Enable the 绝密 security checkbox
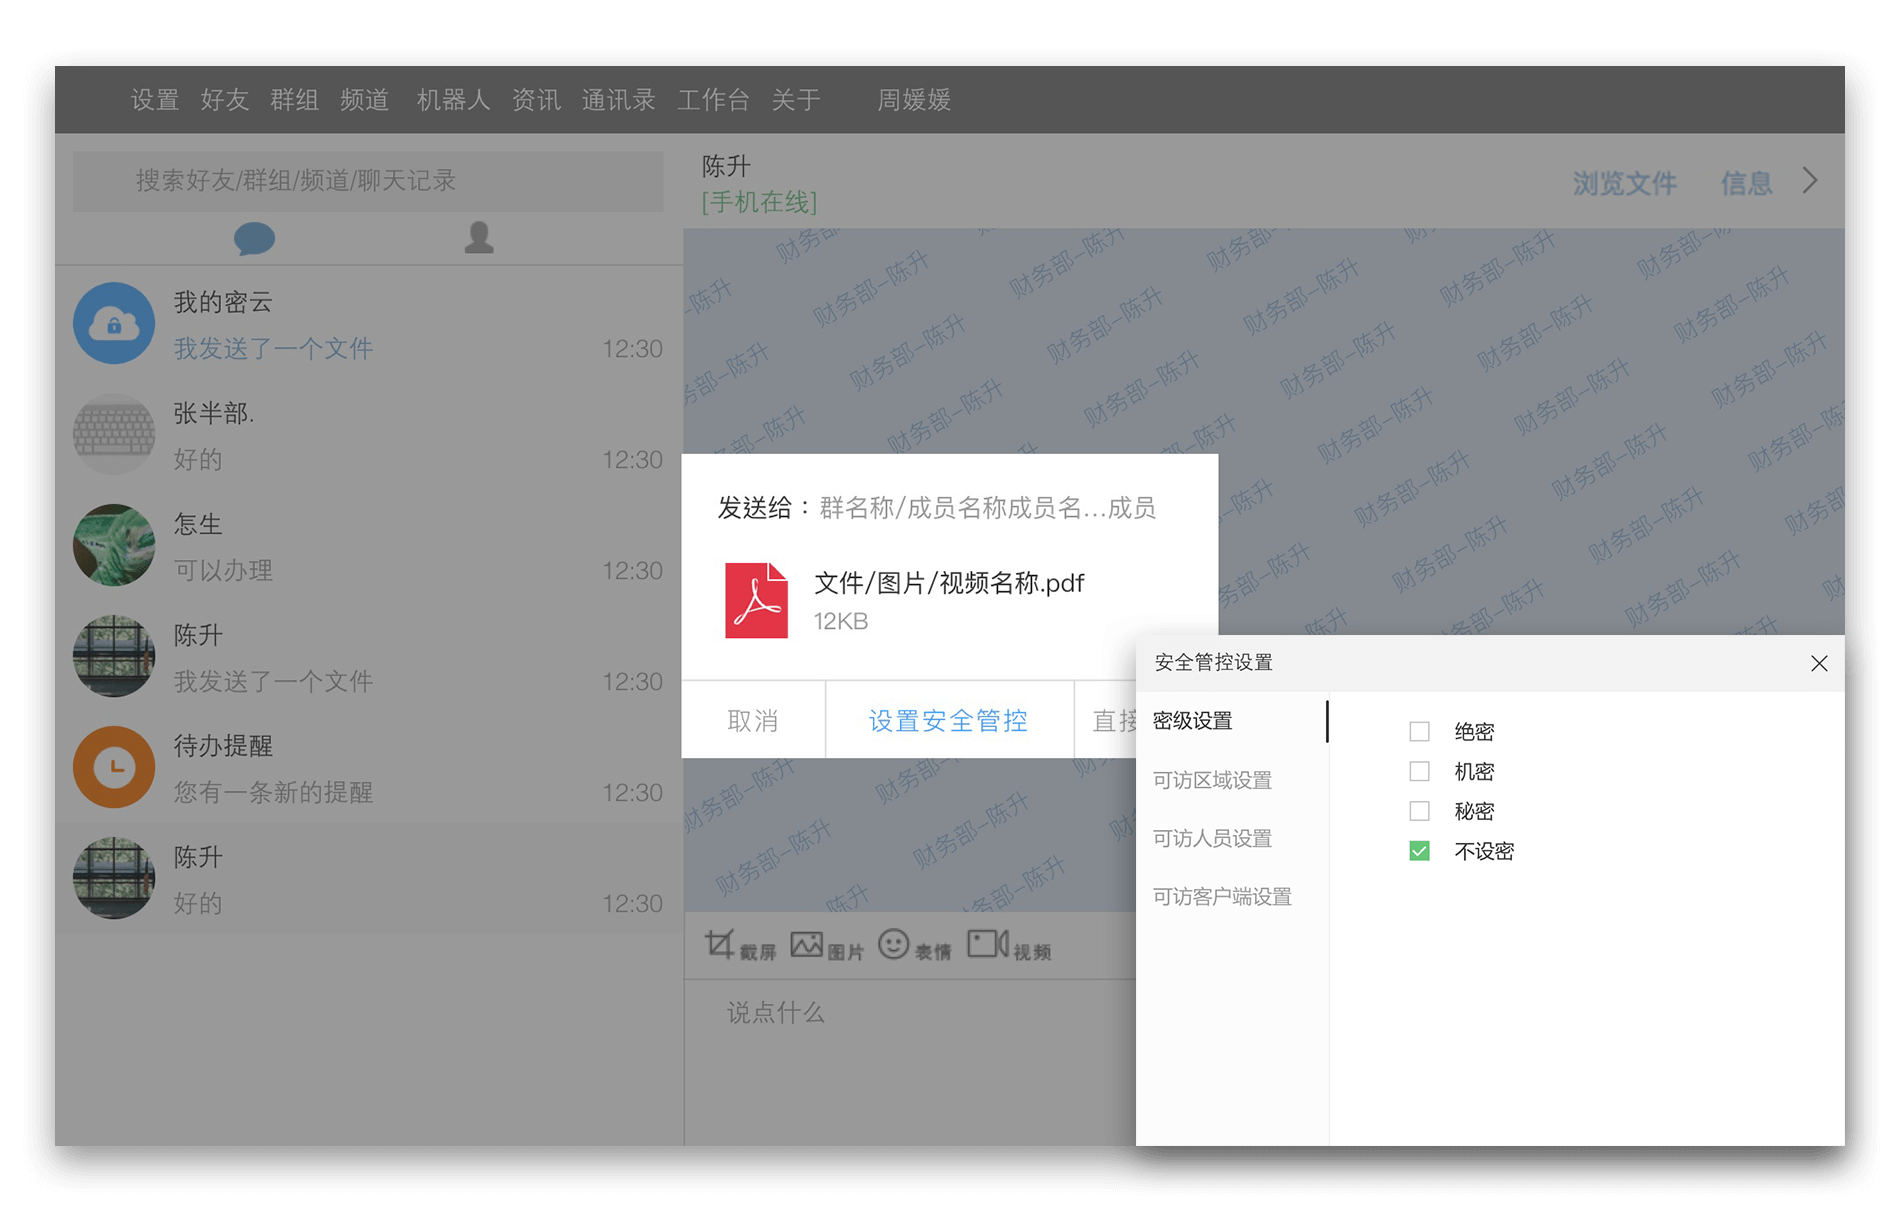Viewport: 1900px width, 1212px height. (1419, 731)
